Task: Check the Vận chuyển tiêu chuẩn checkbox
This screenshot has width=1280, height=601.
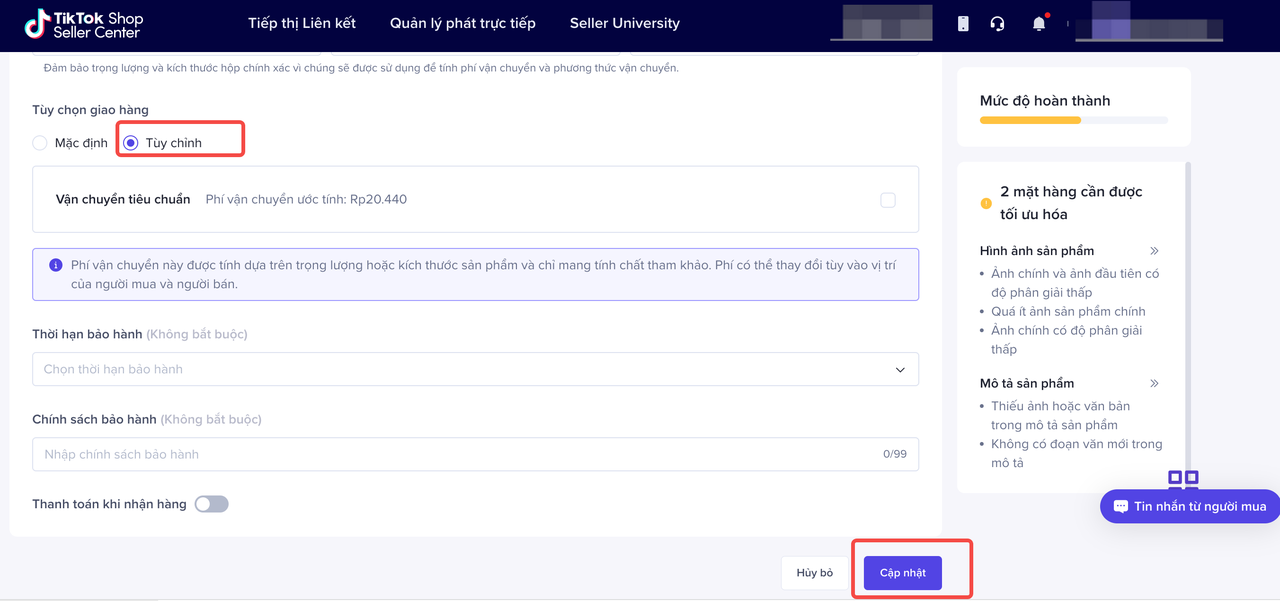Action: [888, 200]
